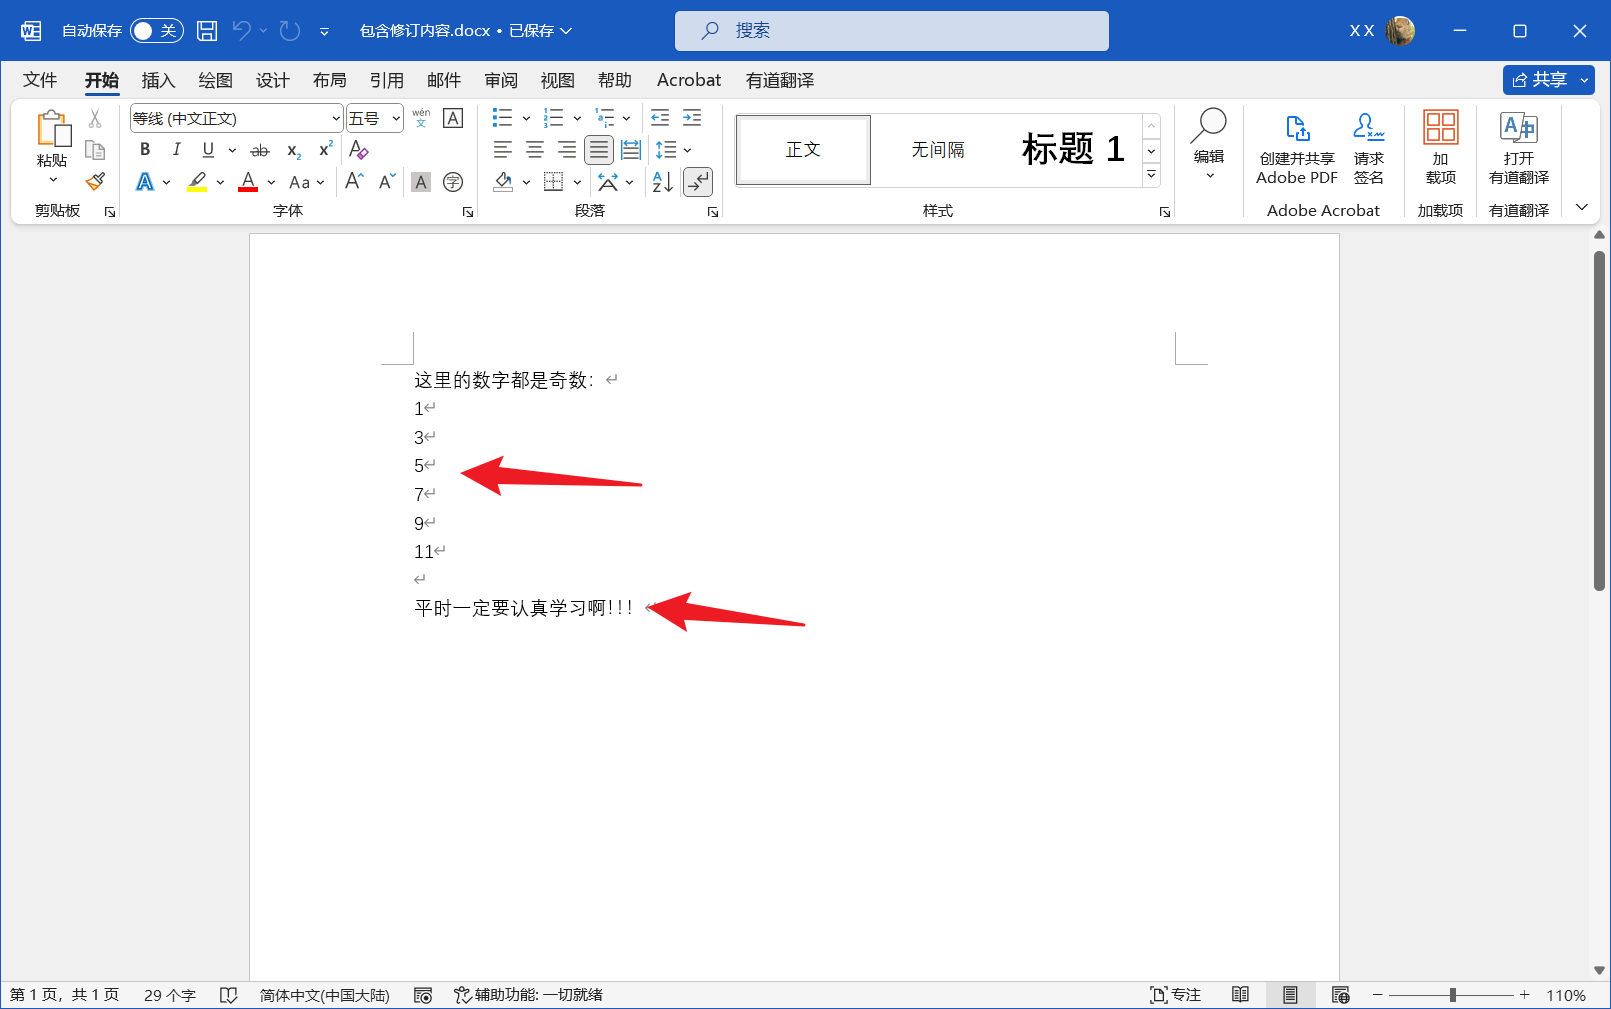Apply the 标题 1 heading style

coord(1070,149)
